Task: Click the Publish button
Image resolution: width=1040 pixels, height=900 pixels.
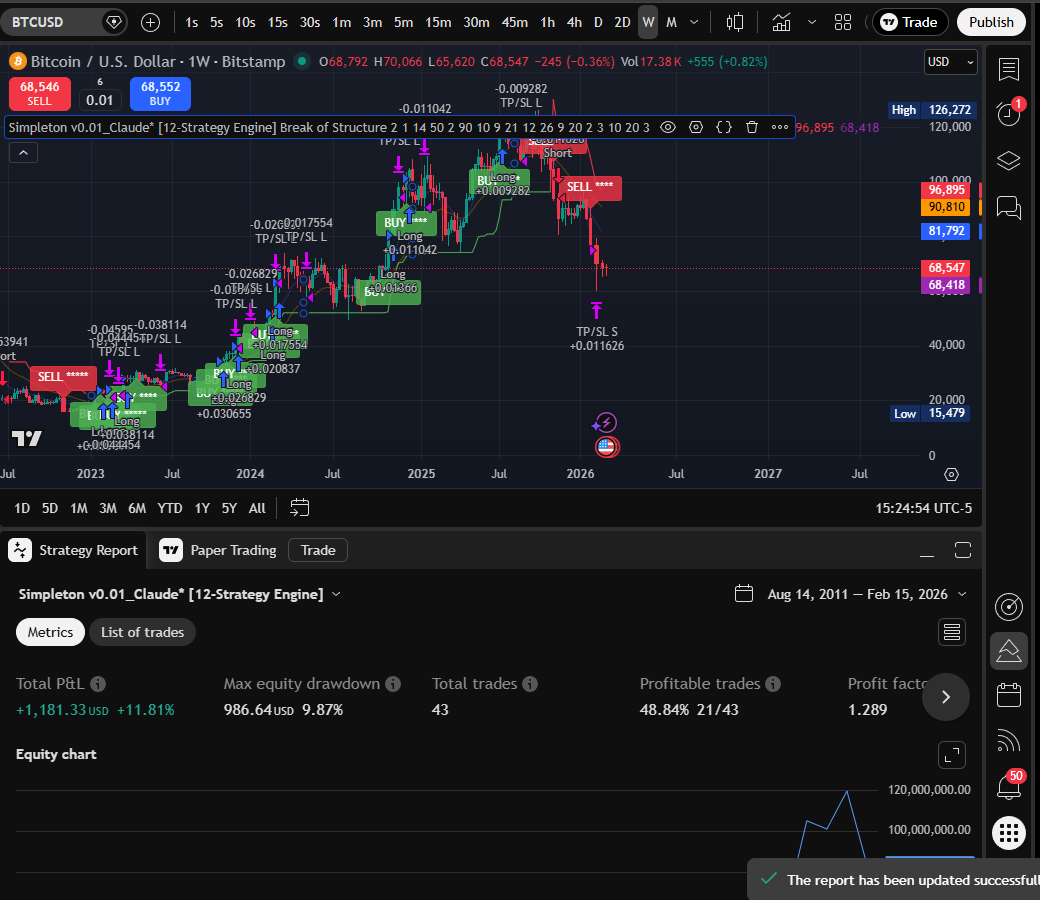Action: (x=991, y=22)
